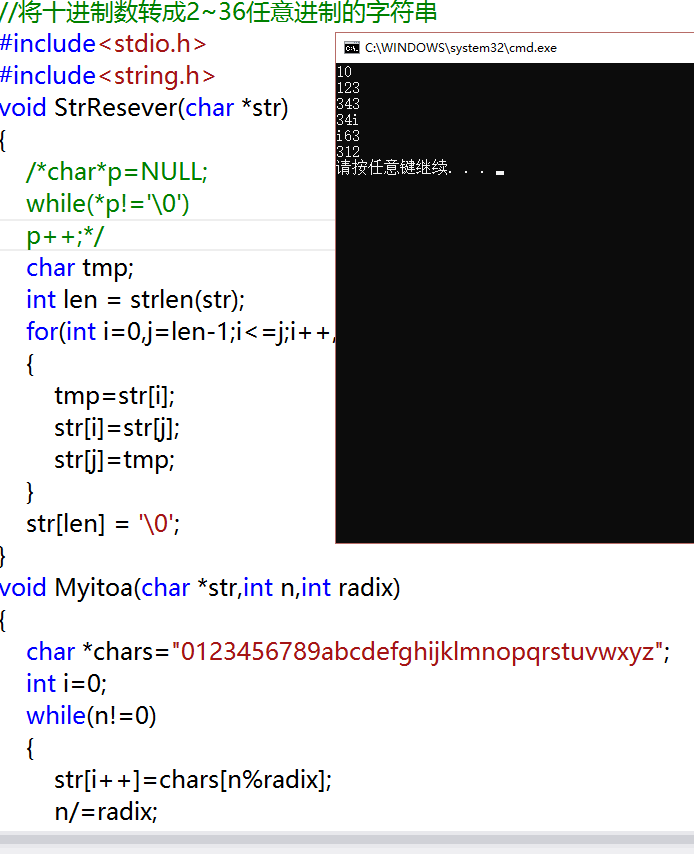Image resolution: width=694 pixels, height=854 pixels.
Task: Click console output line 123
Action: (348, 88)
